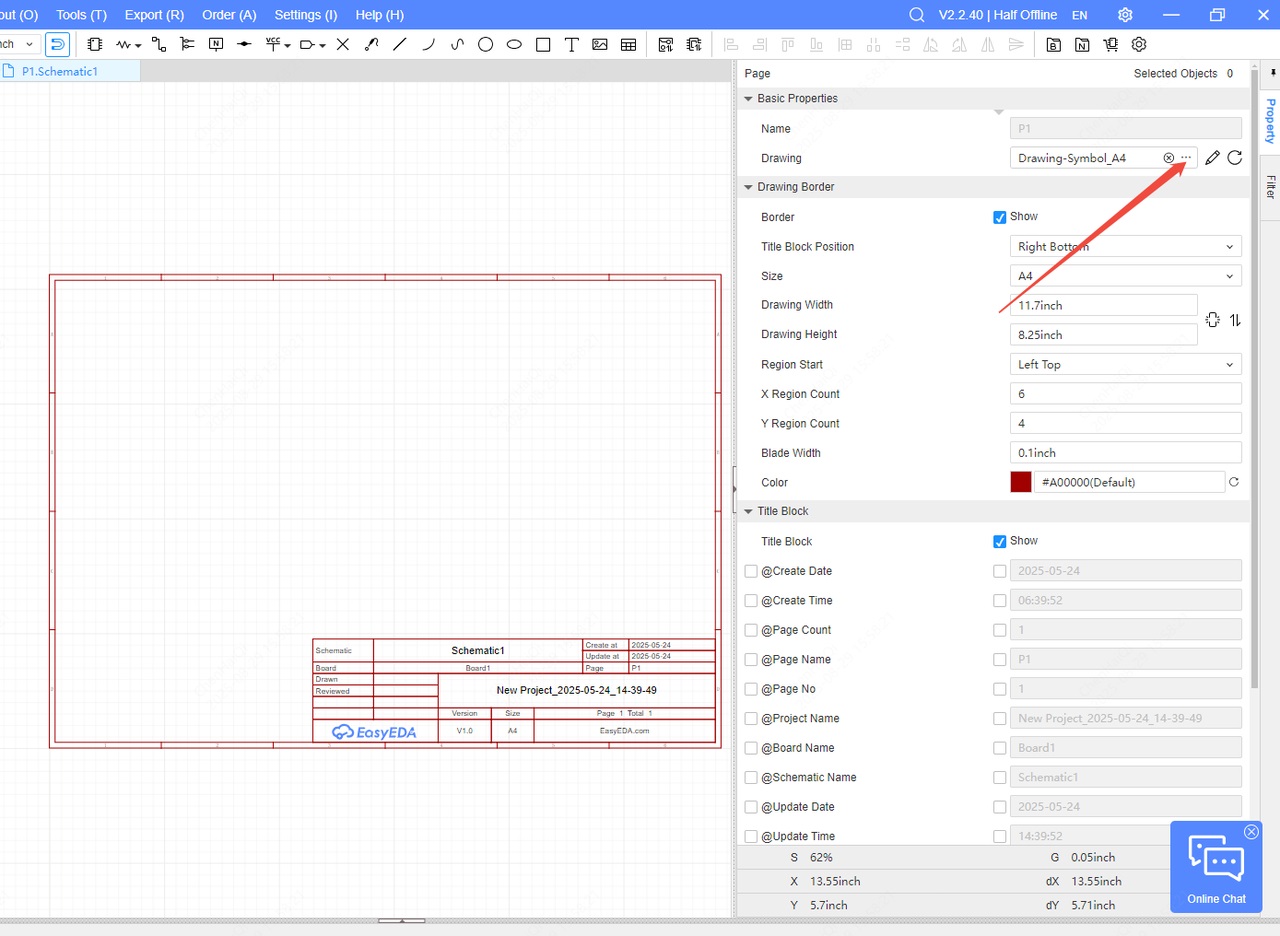
Task: Open the Region Start dropdown
Action: (1125, 365)
